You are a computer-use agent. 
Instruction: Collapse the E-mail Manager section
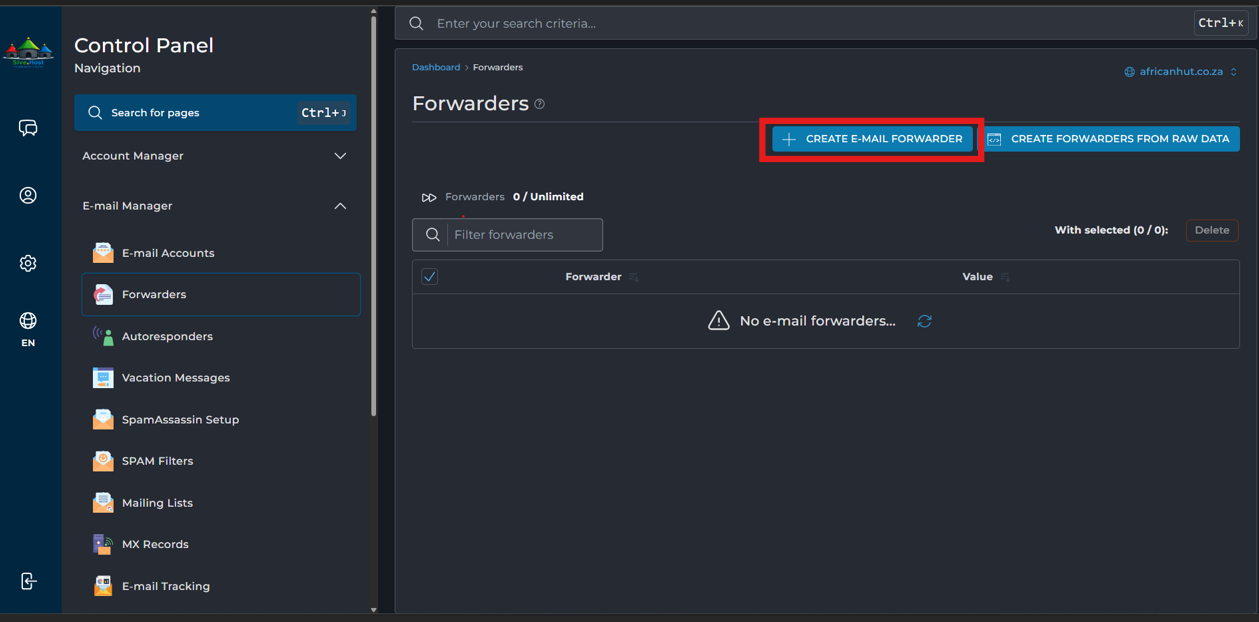(x=215, y=206)
